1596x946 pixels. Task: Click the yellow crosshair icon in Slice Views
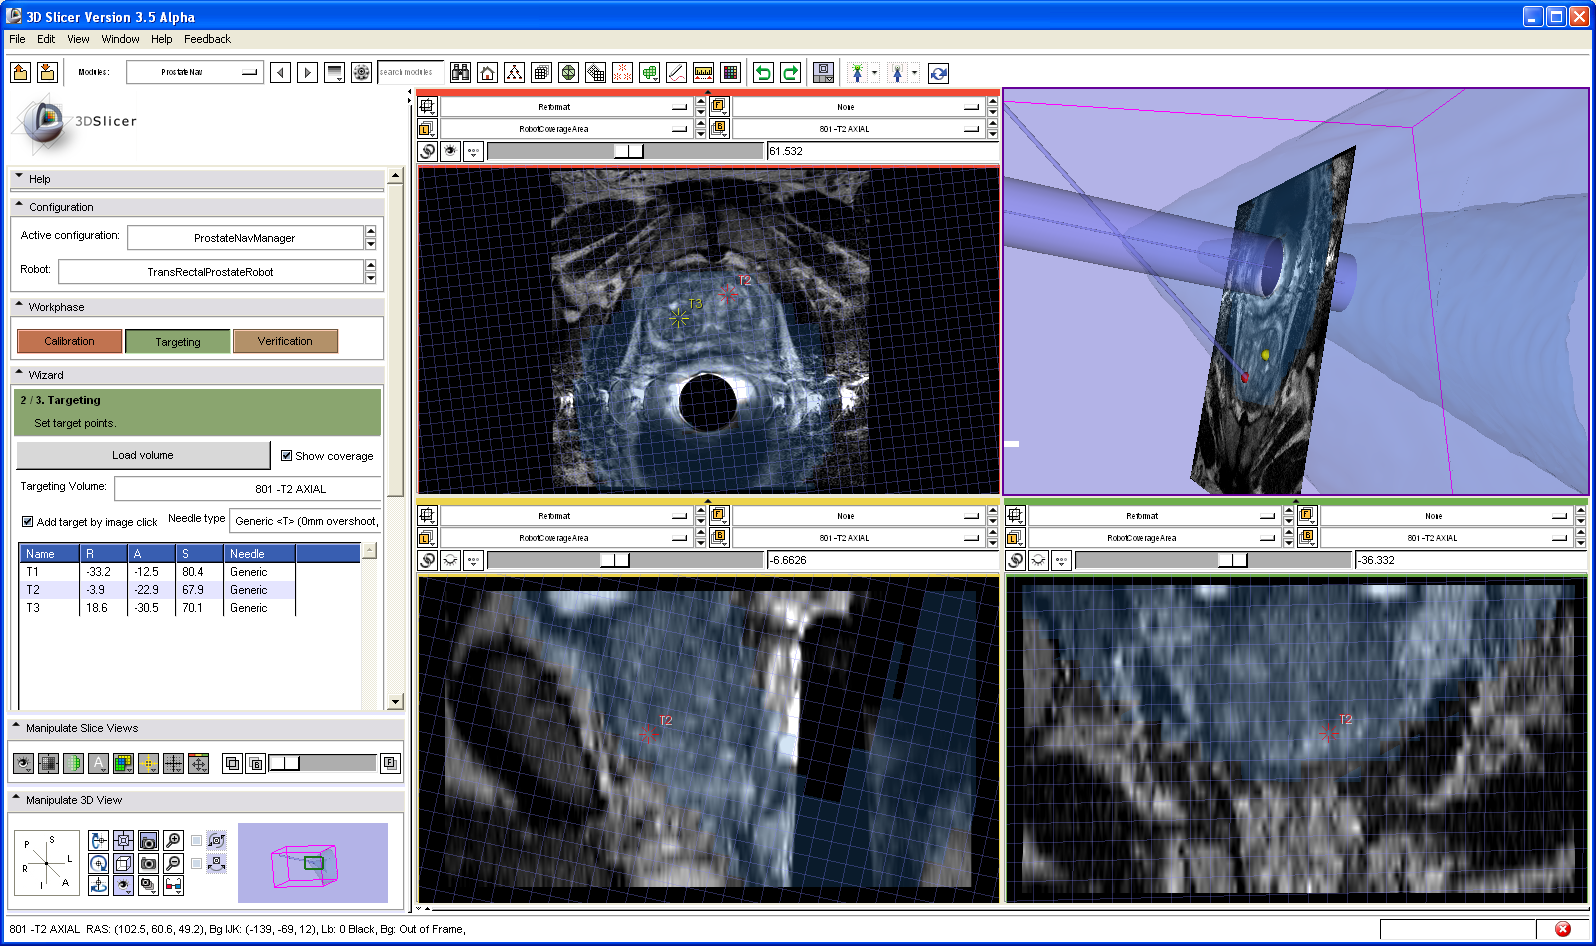[x=148, y=764]
